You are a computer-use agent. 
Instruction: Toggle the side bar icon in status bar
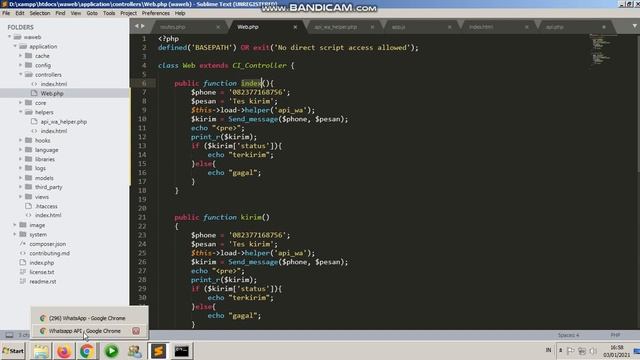[9, 335]
